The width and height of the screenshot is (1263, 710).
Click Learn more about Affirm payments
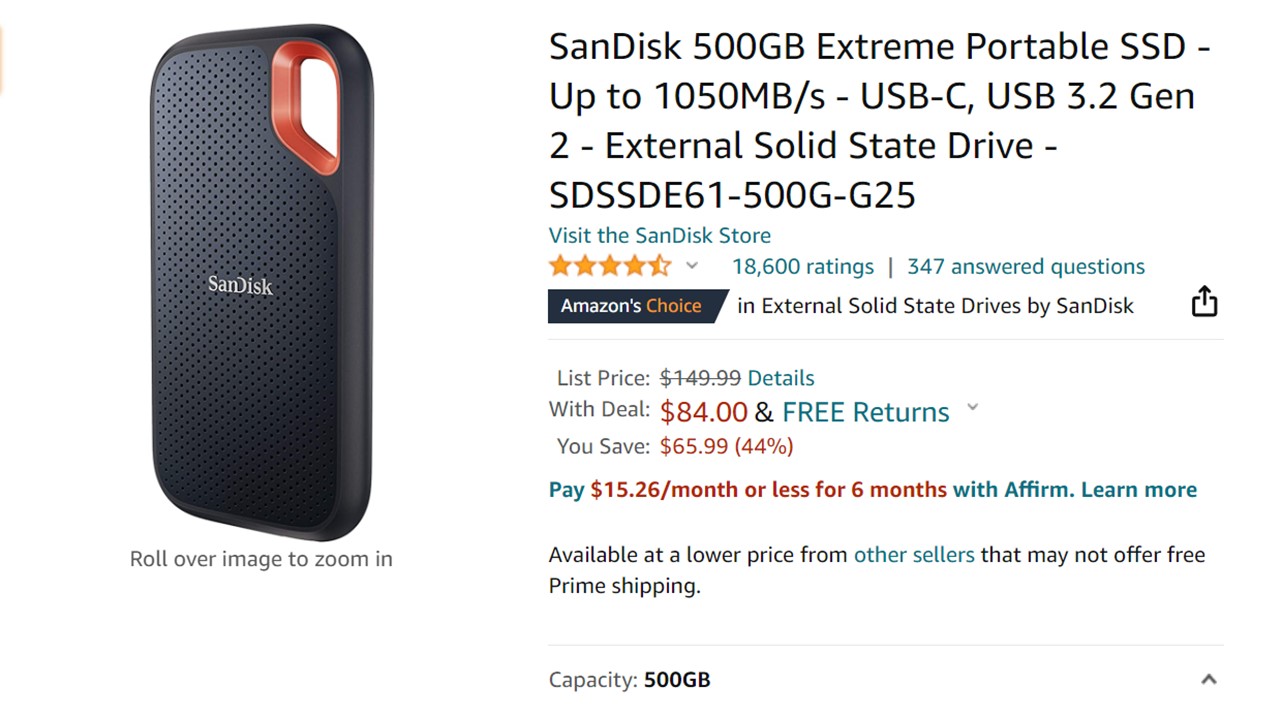tap(1138, 489)
